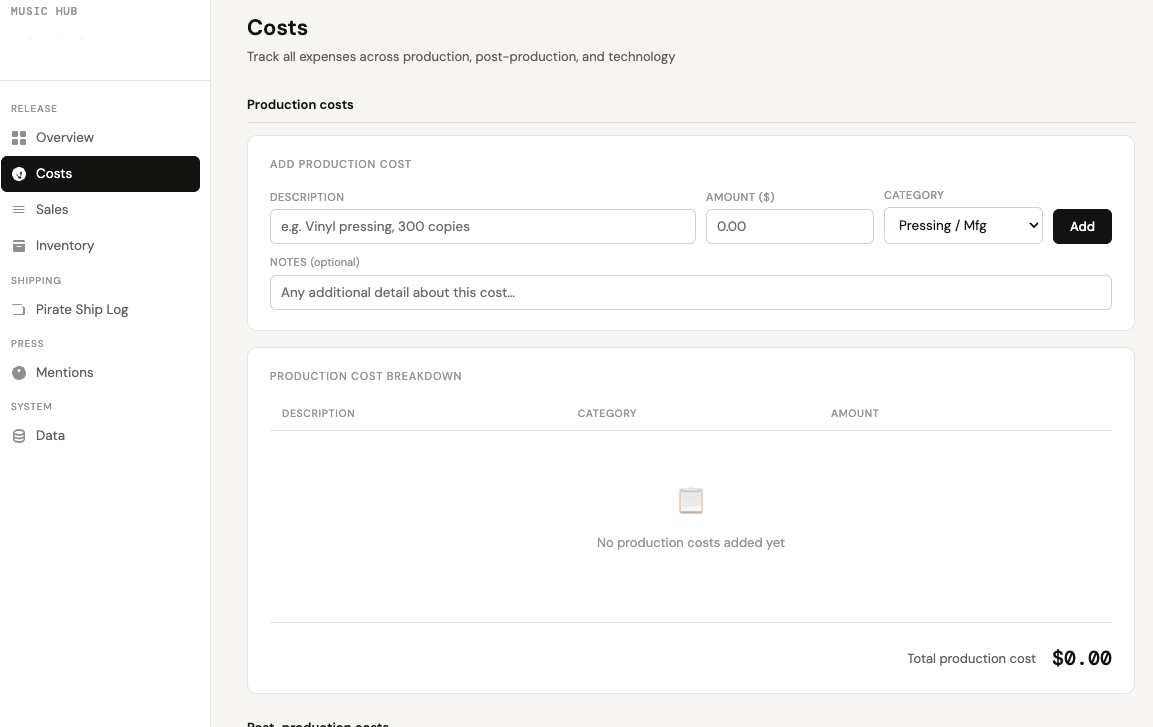Viewport: 1153px width, 727px height.
Task: Click the Mentions circle icon
Action: (19, 373)
